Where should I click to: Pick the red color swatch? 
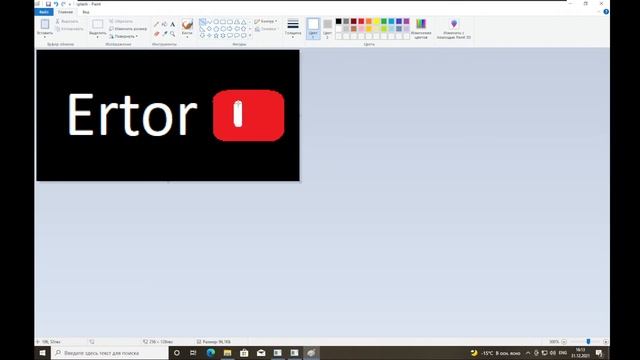tap(361, 21)
